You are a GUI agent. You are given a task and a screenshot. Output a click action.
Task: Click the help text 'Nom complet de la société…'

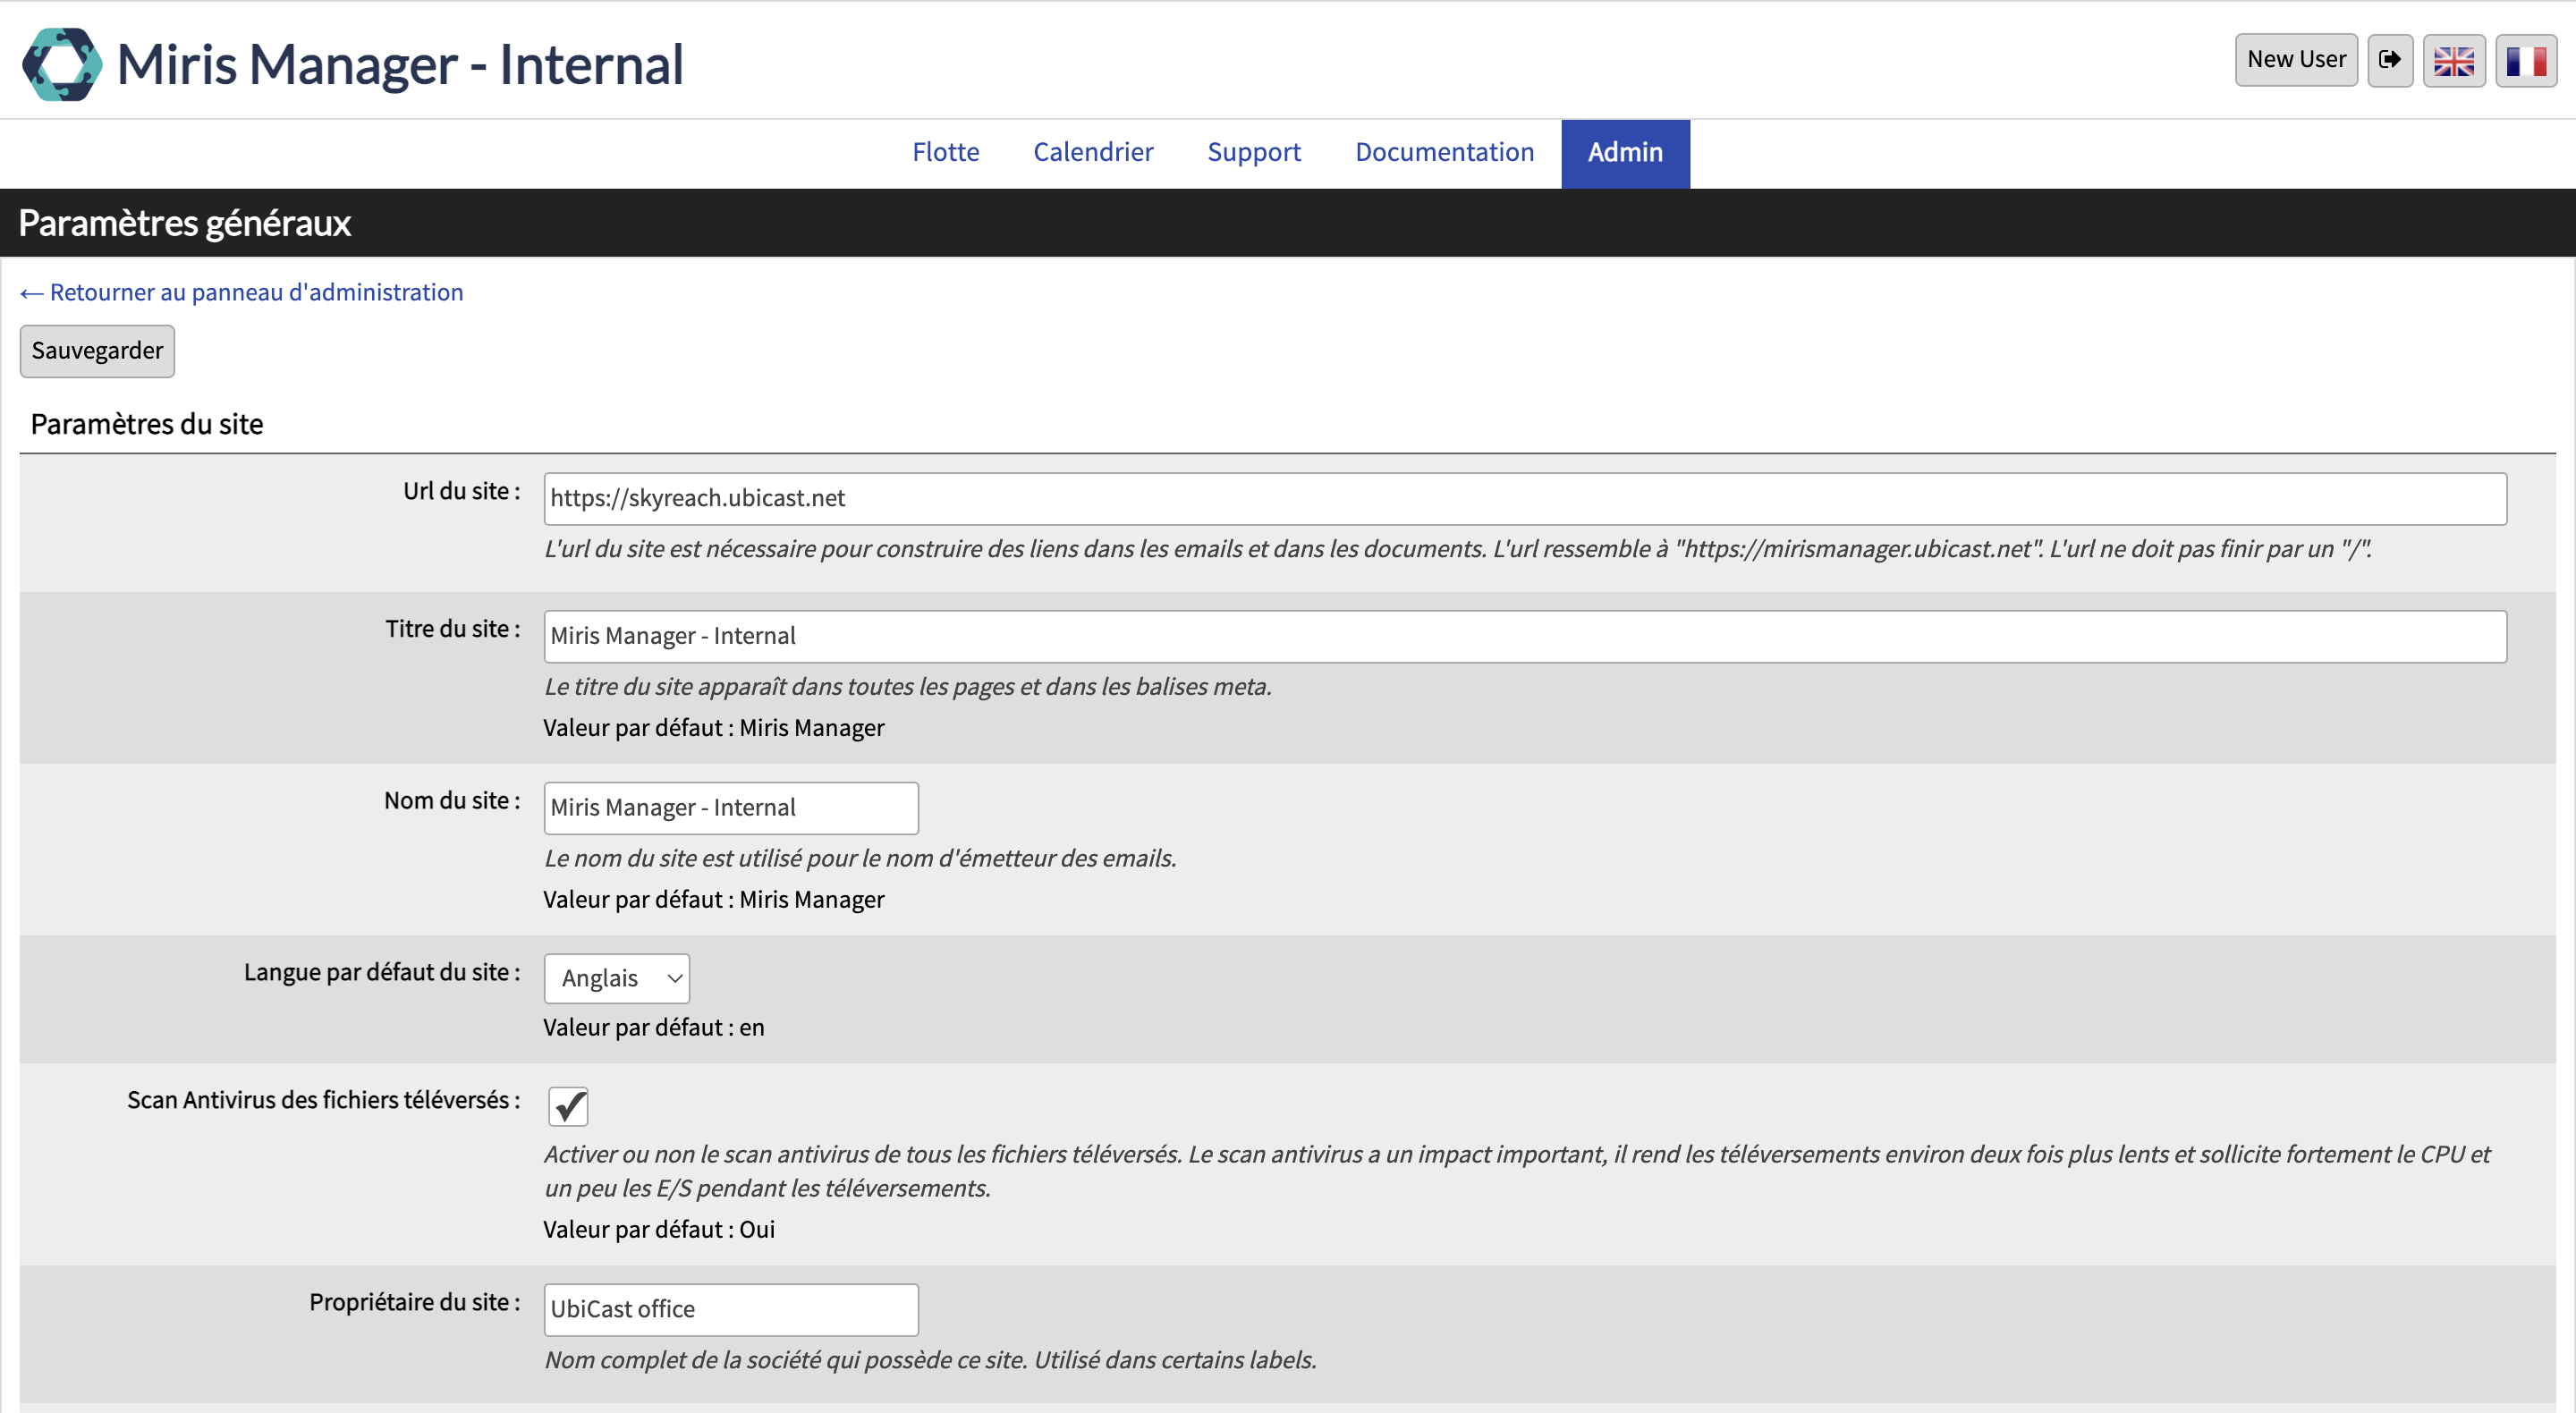930,1361
